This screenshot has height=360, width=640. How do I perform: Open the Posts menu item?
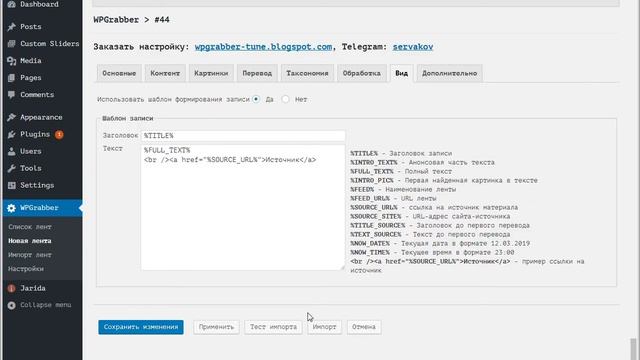[x=41, y=27]
